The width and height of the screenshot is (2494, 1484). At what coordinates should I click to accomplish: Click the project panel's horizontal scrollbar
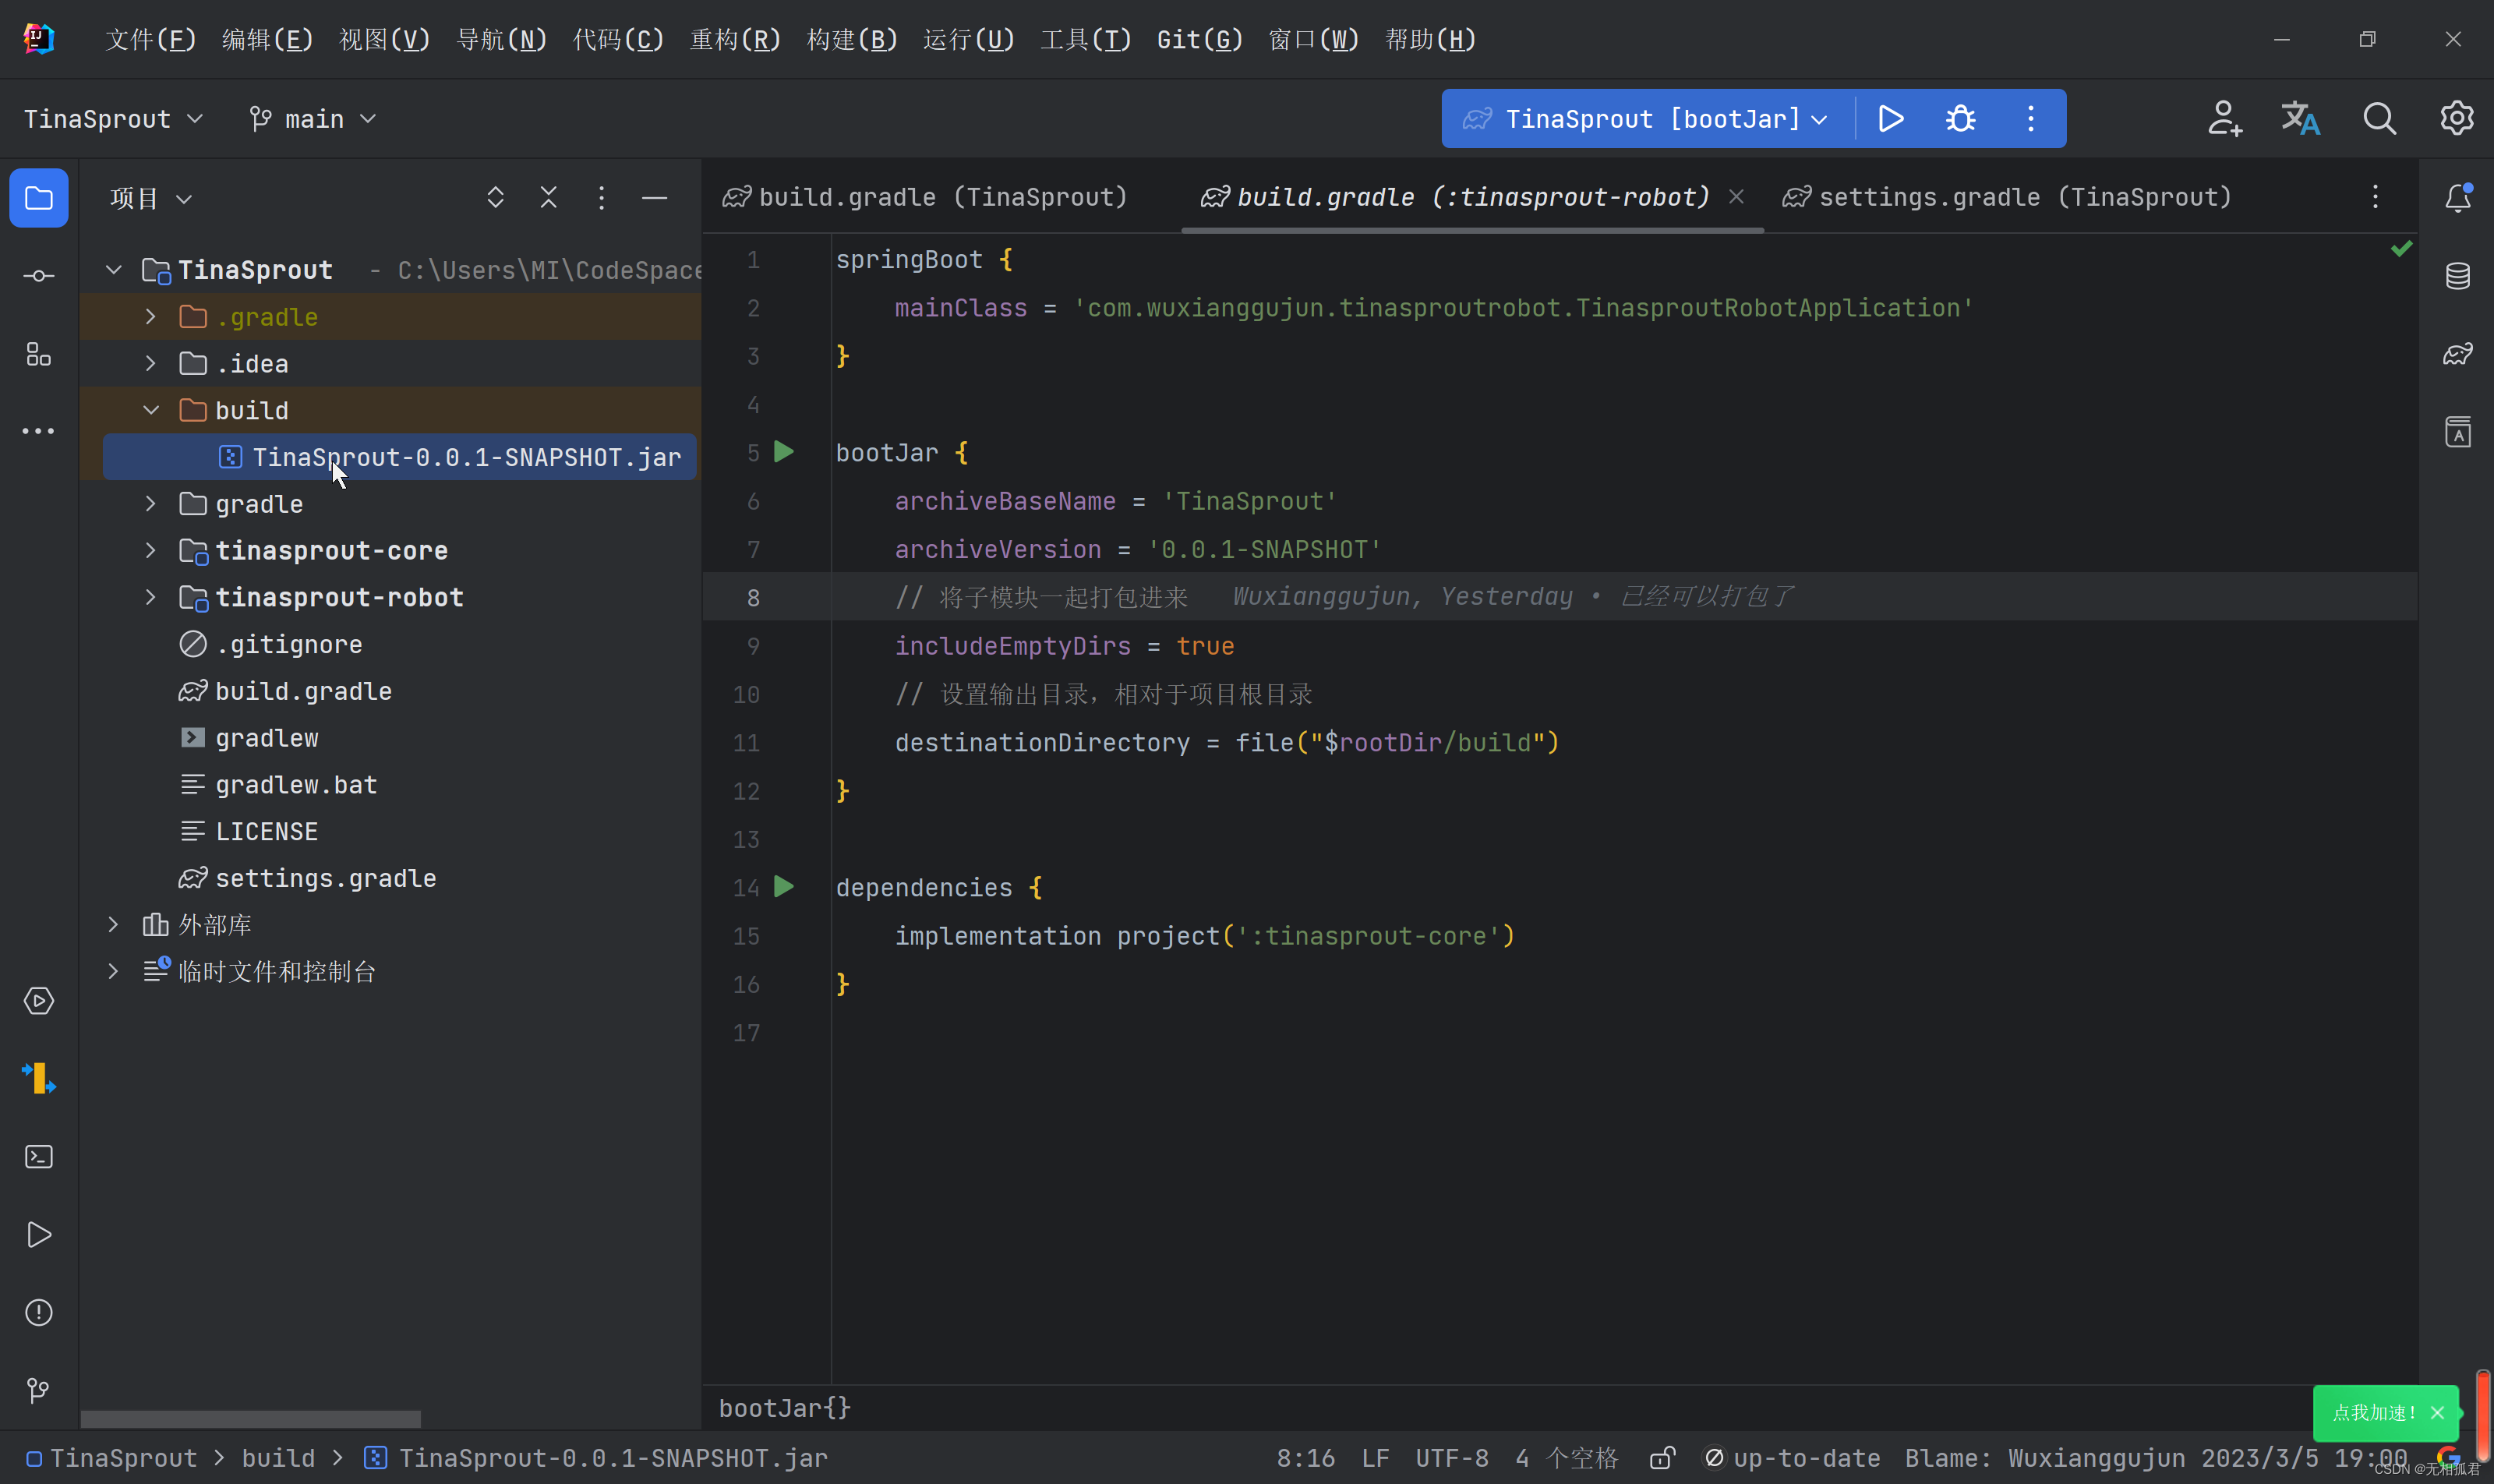[250, 1418]
